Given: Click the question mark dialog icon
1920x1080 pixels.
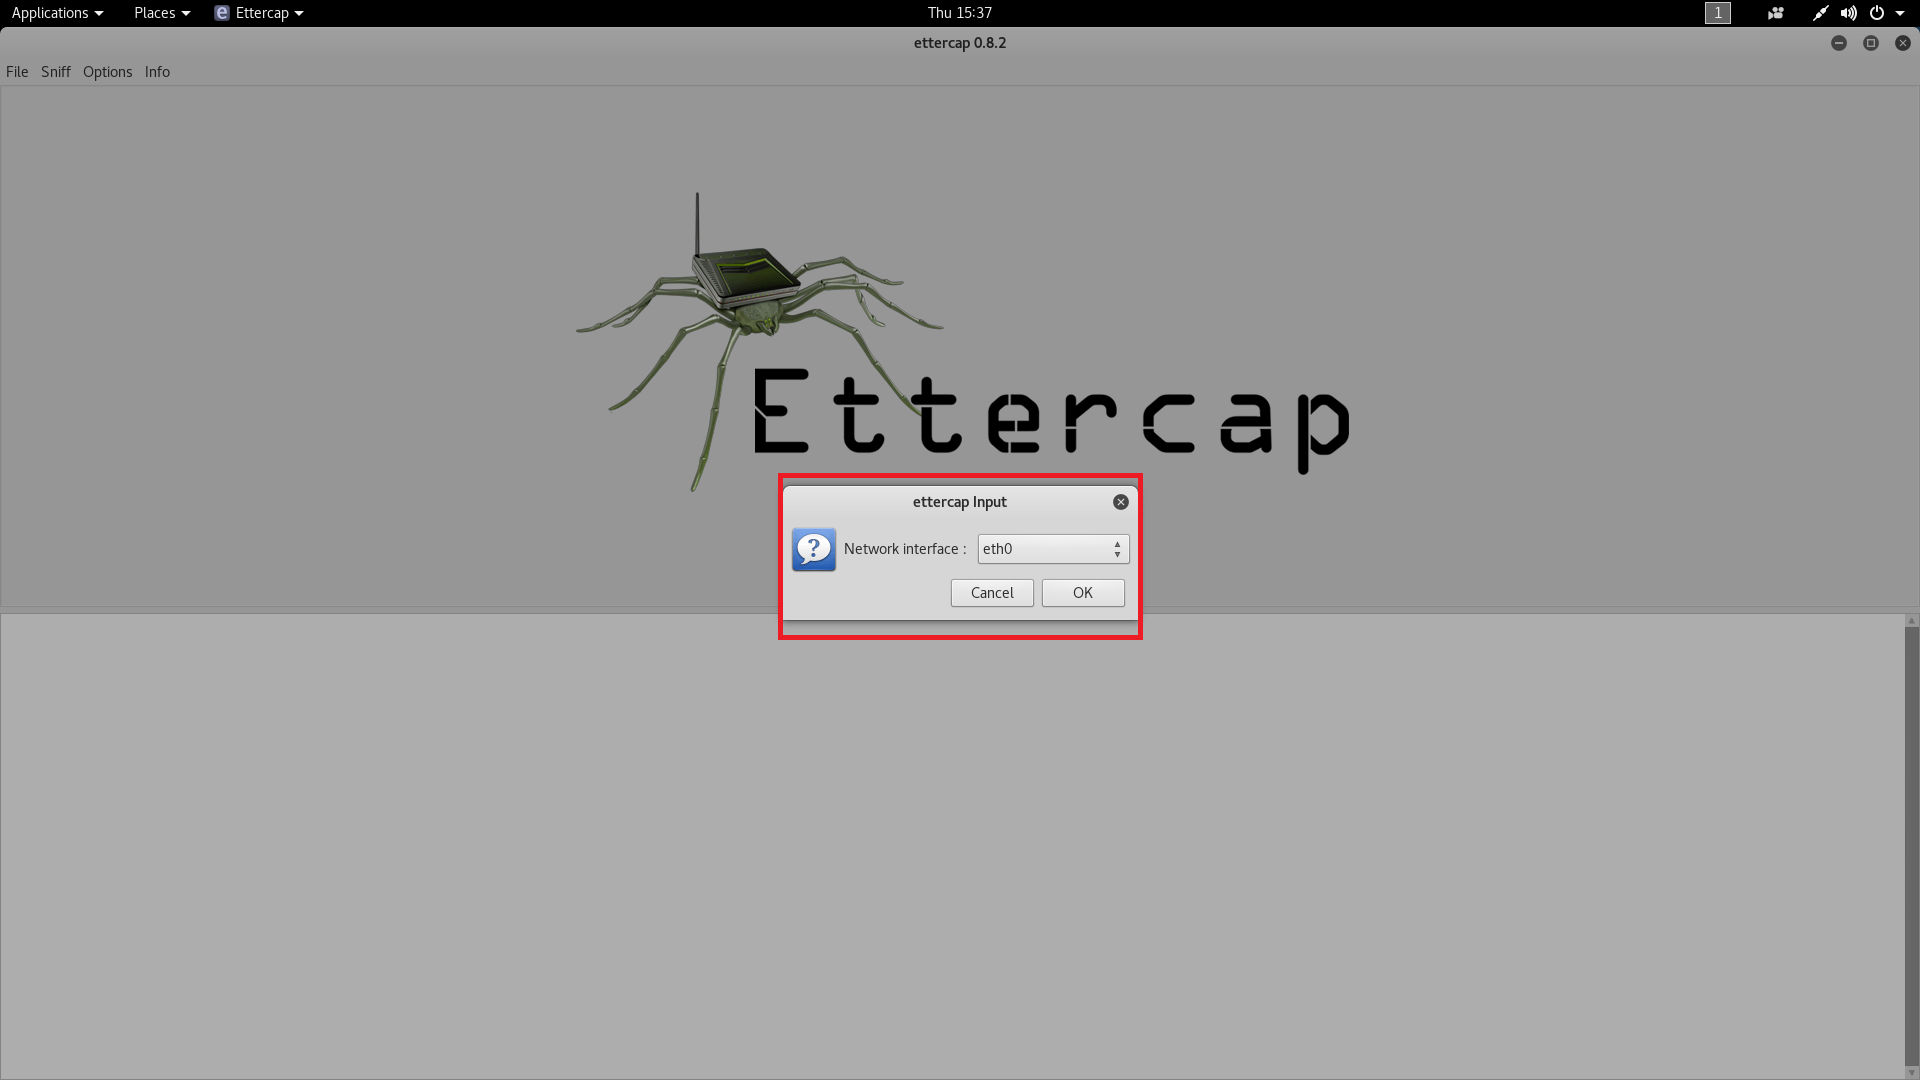Looking at the screenshot, I should pos(814,549).
